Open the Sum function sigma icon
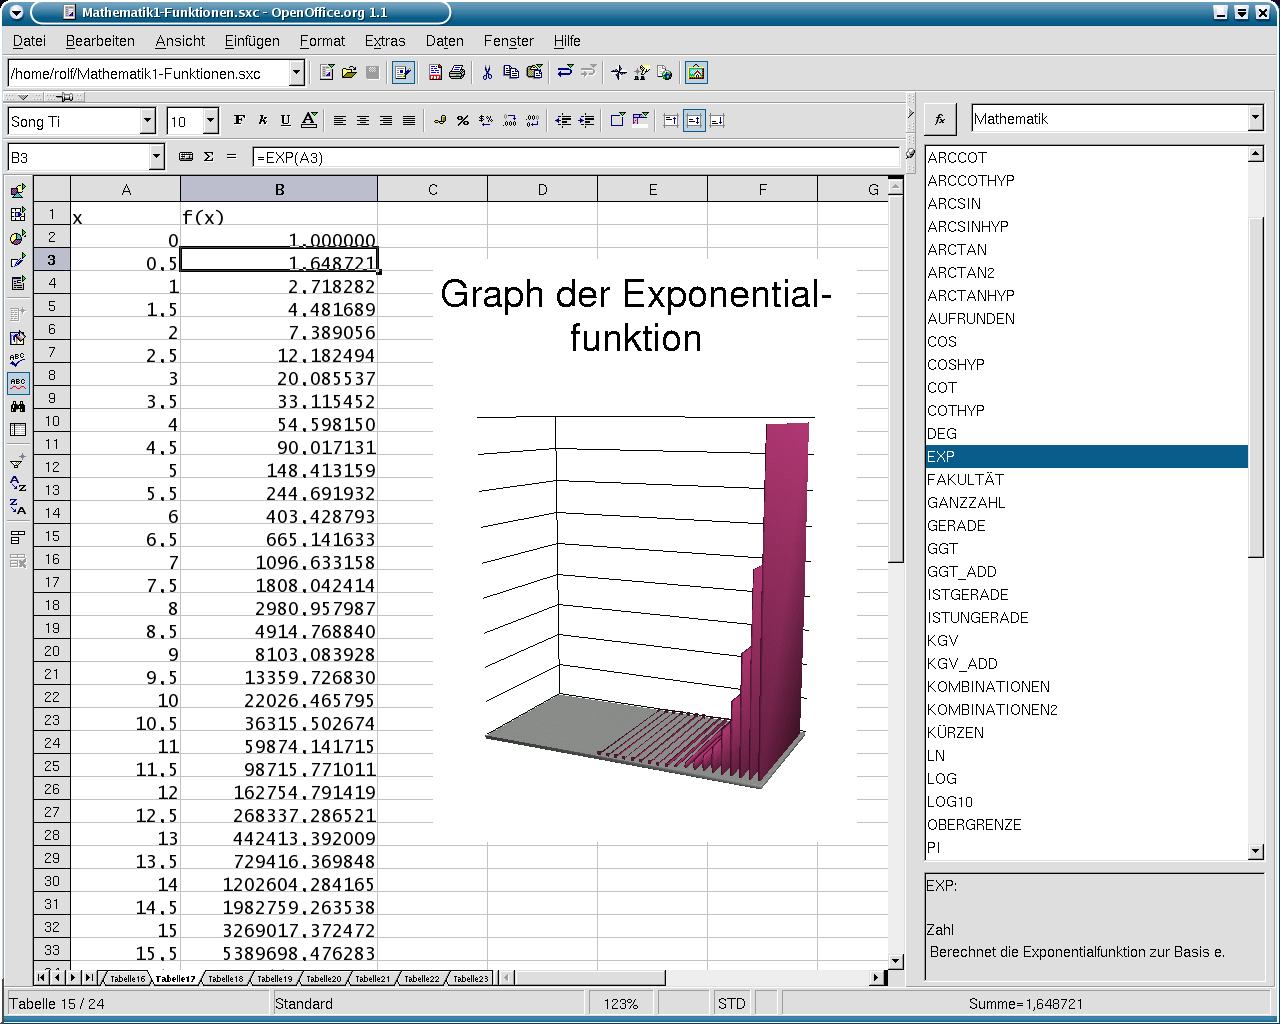The width and height of the screenshot is (1280, 1024). click(209, 157)
